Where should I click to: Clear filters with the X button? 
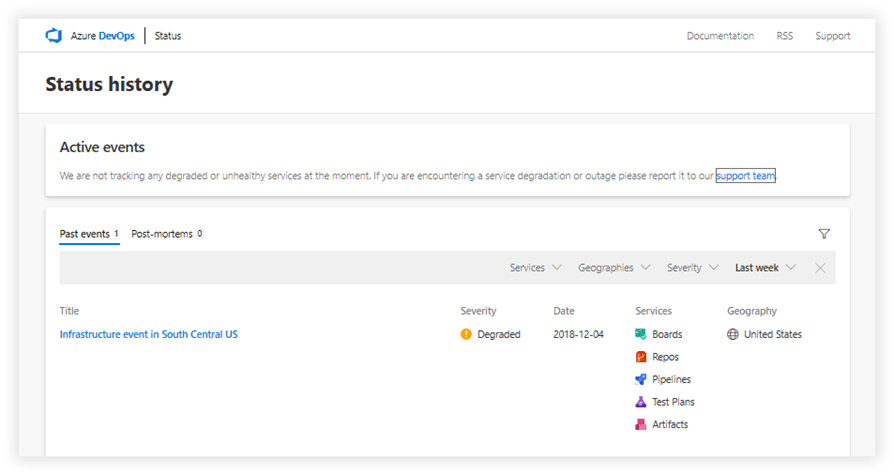pyautogui.click(x=820, y=268)
